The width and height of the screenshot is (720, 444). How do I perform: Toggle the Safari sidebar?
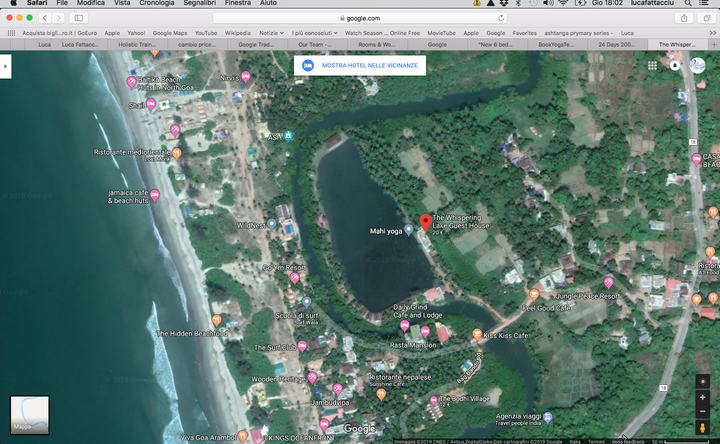click(79, 18)
